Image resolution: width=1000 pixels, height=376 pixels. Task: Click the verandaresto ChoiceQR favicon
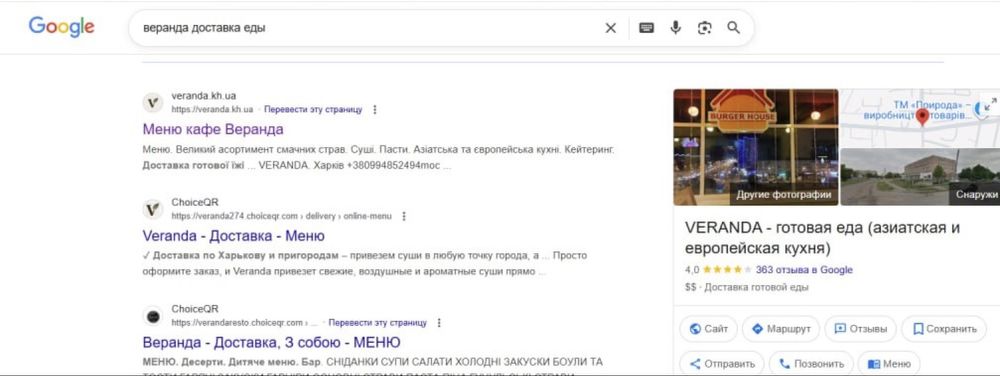(x=152, y=315)
